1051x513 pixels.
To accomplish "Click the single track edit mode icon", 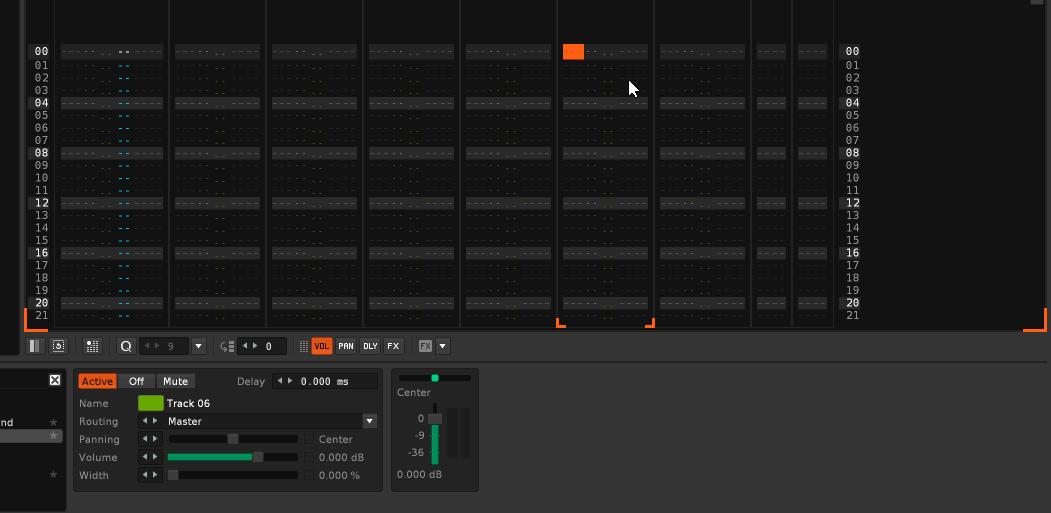I will [x=35, y=346].
